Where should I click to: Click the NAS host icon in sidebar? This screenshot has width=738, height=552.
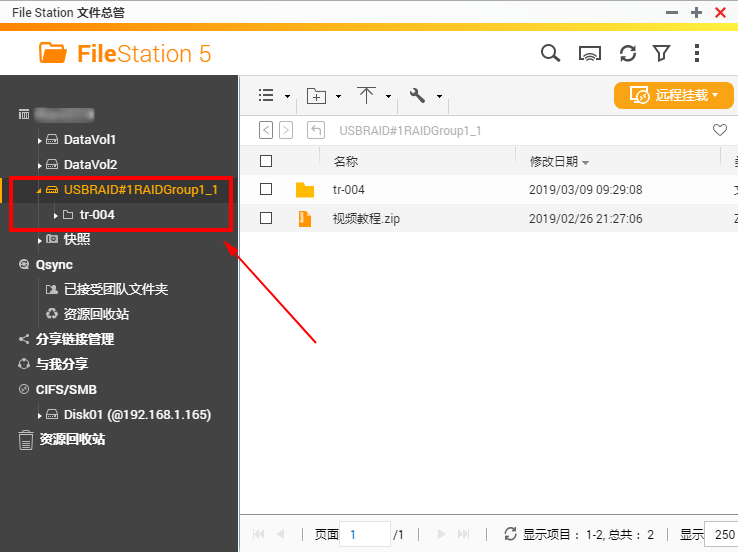point(24,114)
